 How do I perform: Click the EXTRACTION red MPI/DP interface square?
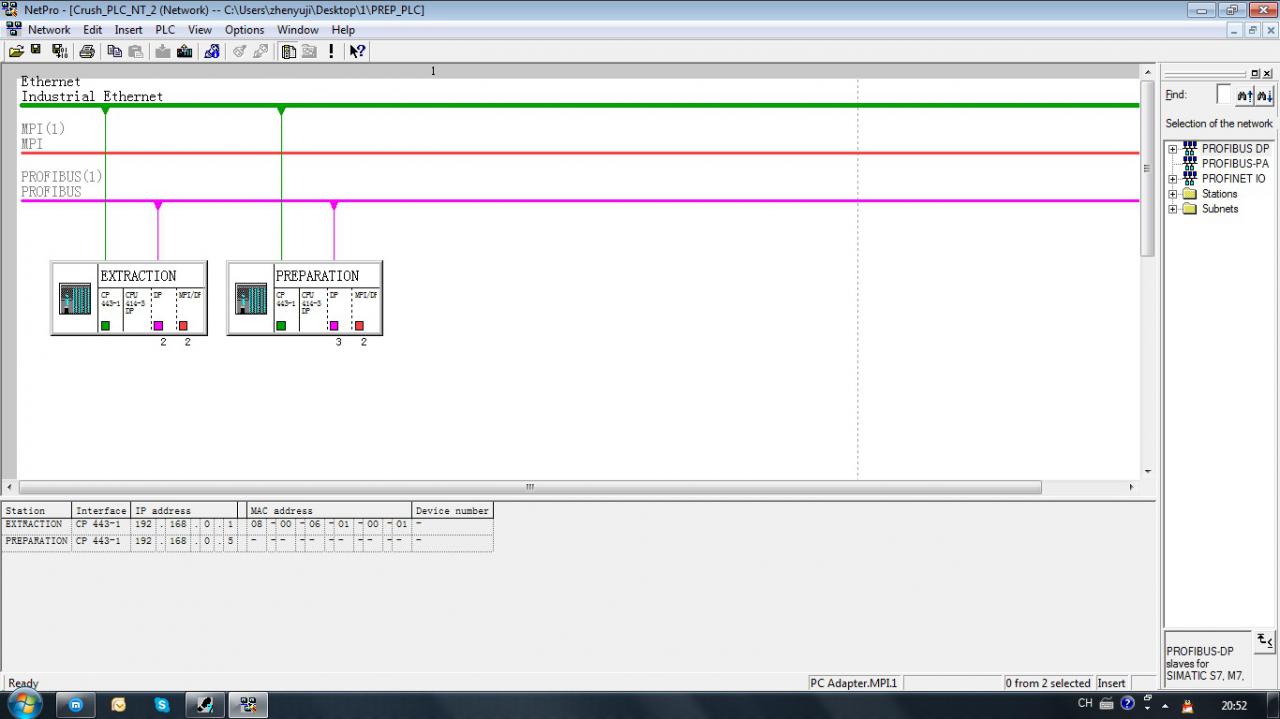tap(183, 325)
